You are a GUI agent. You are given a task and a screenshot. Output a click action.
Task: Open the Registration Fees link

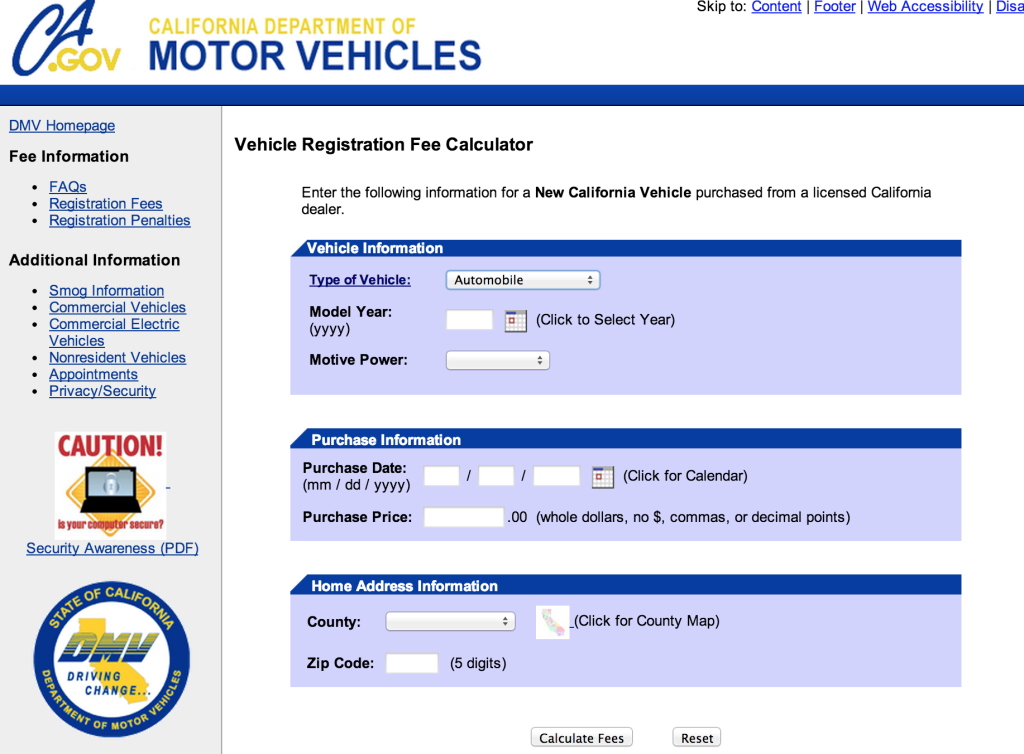pyautogui.click(x=106, y=204)
